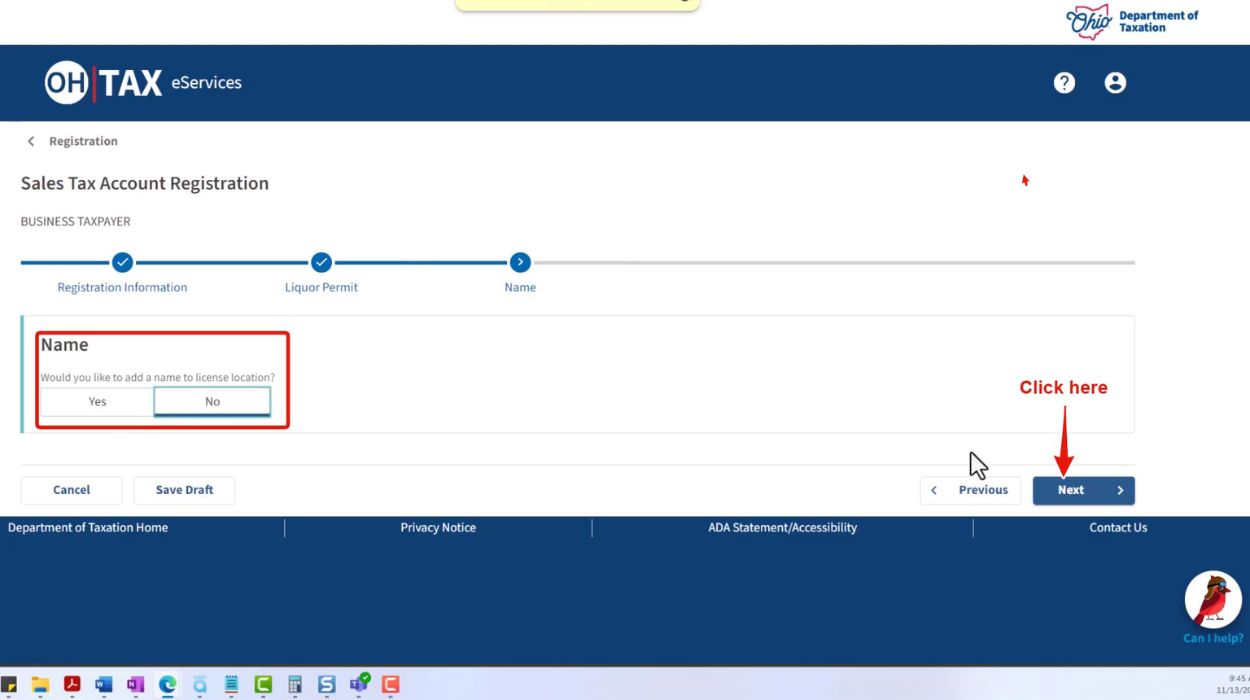Cancel the sales tax registration

[71, 491]
